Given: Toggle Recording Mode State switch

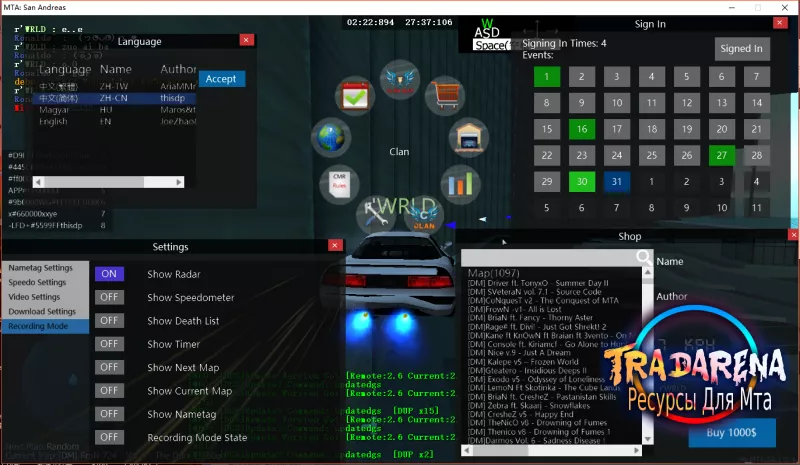Looking at the screenshot, I should [109, 437].
